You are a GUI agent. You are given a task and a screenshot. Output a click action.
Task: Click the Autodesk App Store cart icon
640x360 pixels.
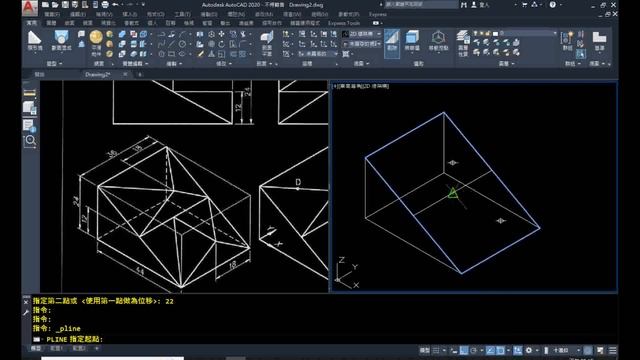tap(524, 5)
